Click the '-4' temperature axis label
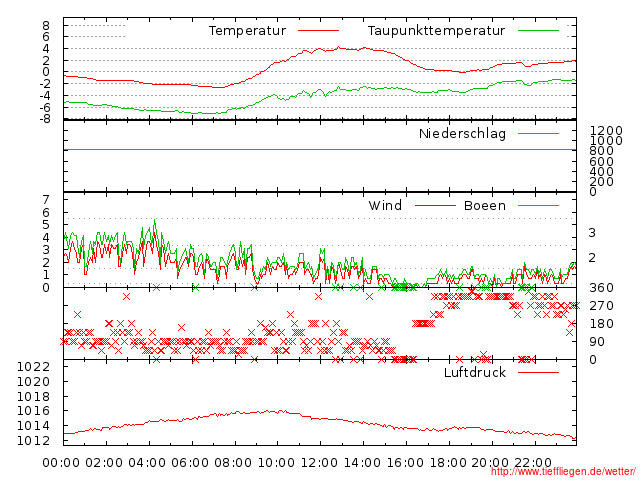The width and height of the screenshot is (640, 480). tap(44, 96)
